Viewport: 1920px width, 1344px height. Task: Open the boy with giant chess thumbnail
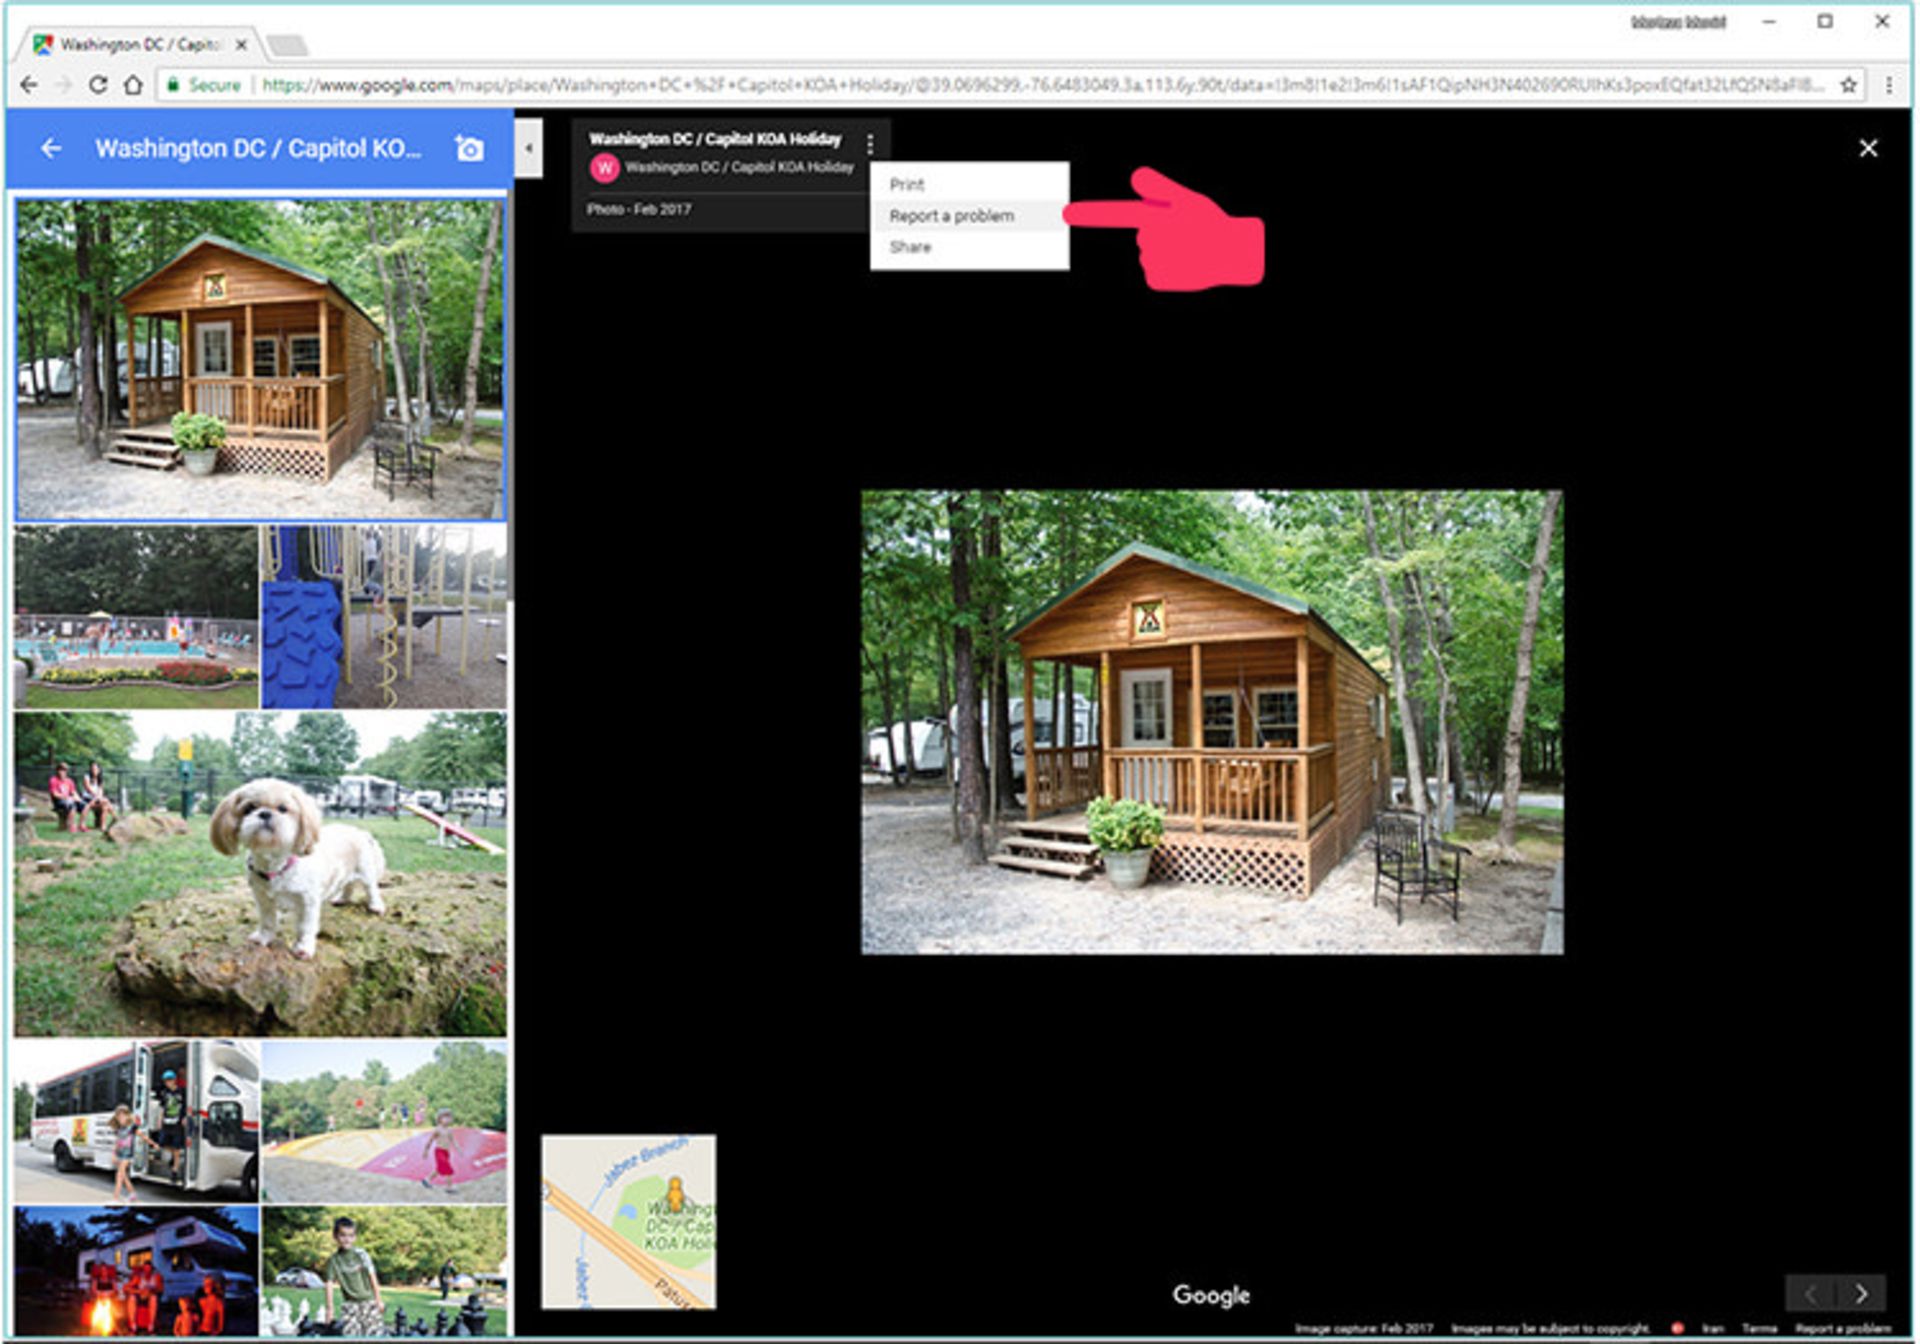(x=384, y=1270)
